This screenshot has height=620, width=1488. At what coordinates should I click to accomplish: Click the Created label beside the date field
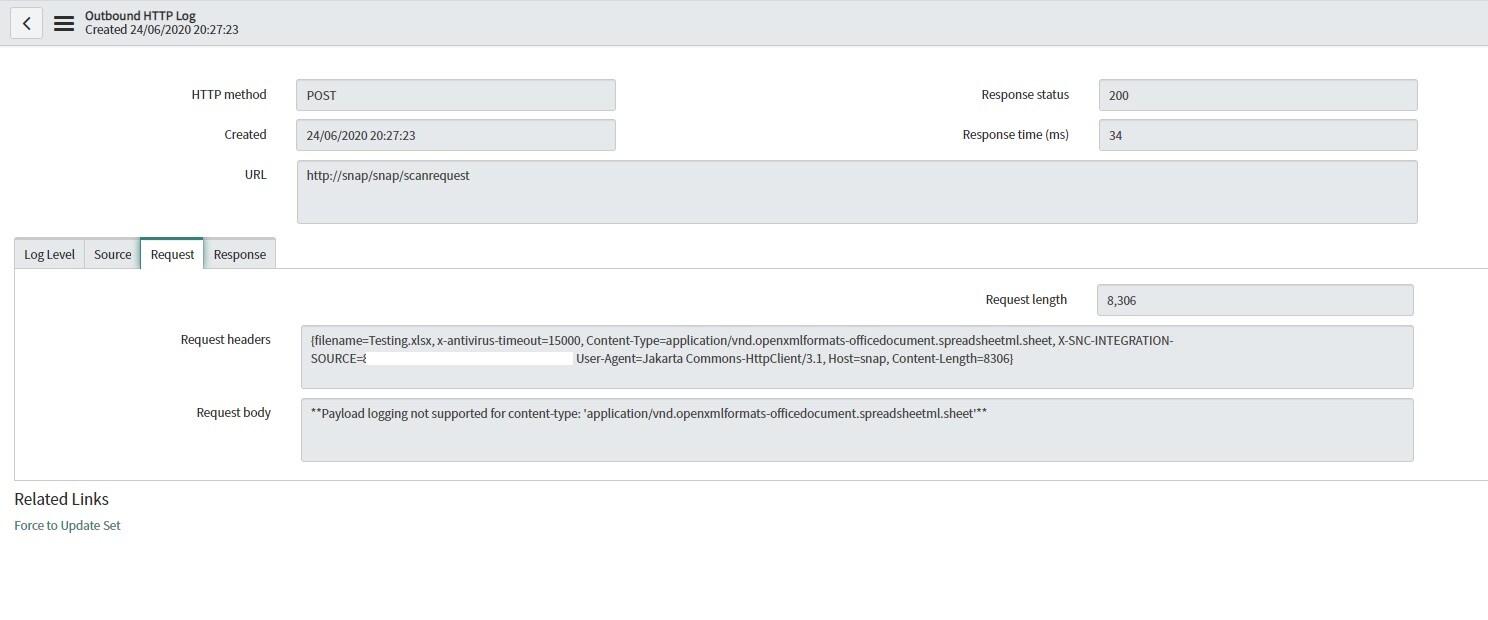click(245, 135)
